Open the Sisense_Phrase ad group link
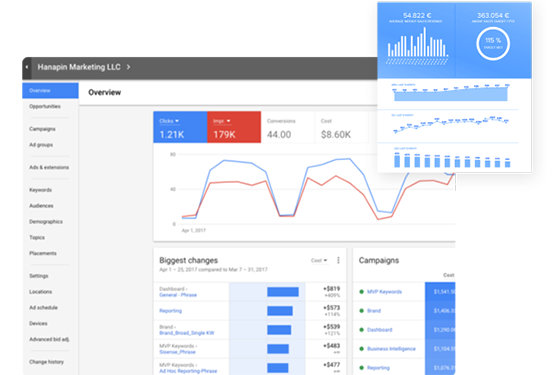 177,352
